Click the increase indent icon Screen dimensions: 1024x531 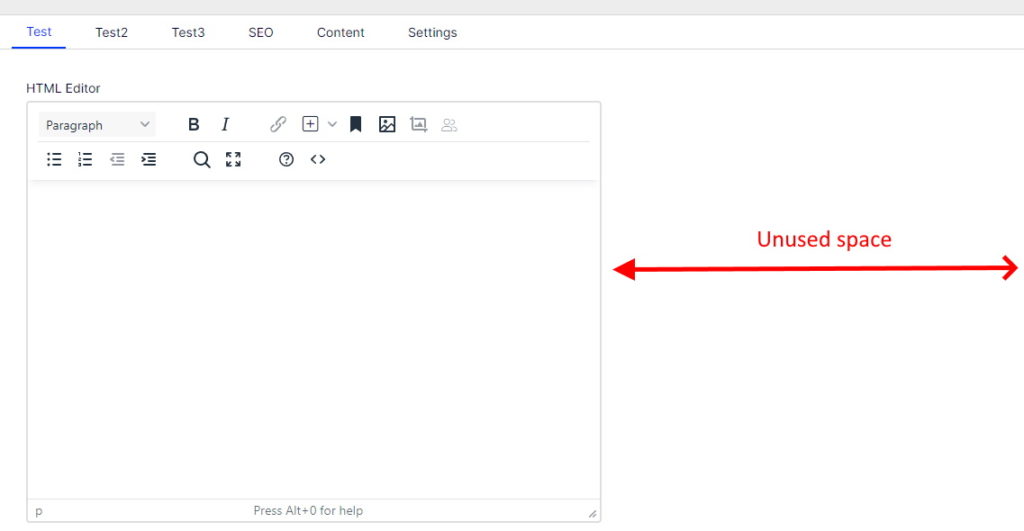click(149, 159)
